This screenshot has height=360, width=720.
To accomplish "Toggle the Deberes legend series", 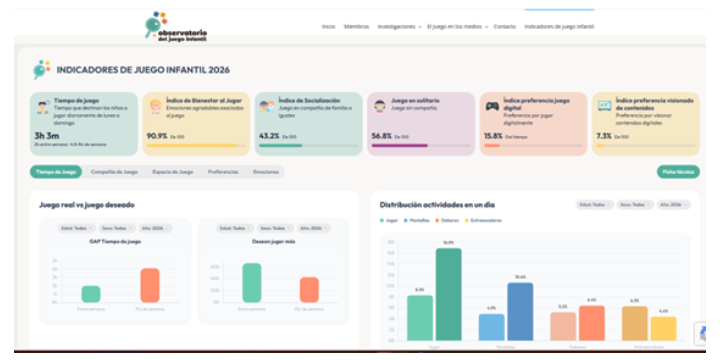I will [x=447, y=220].
